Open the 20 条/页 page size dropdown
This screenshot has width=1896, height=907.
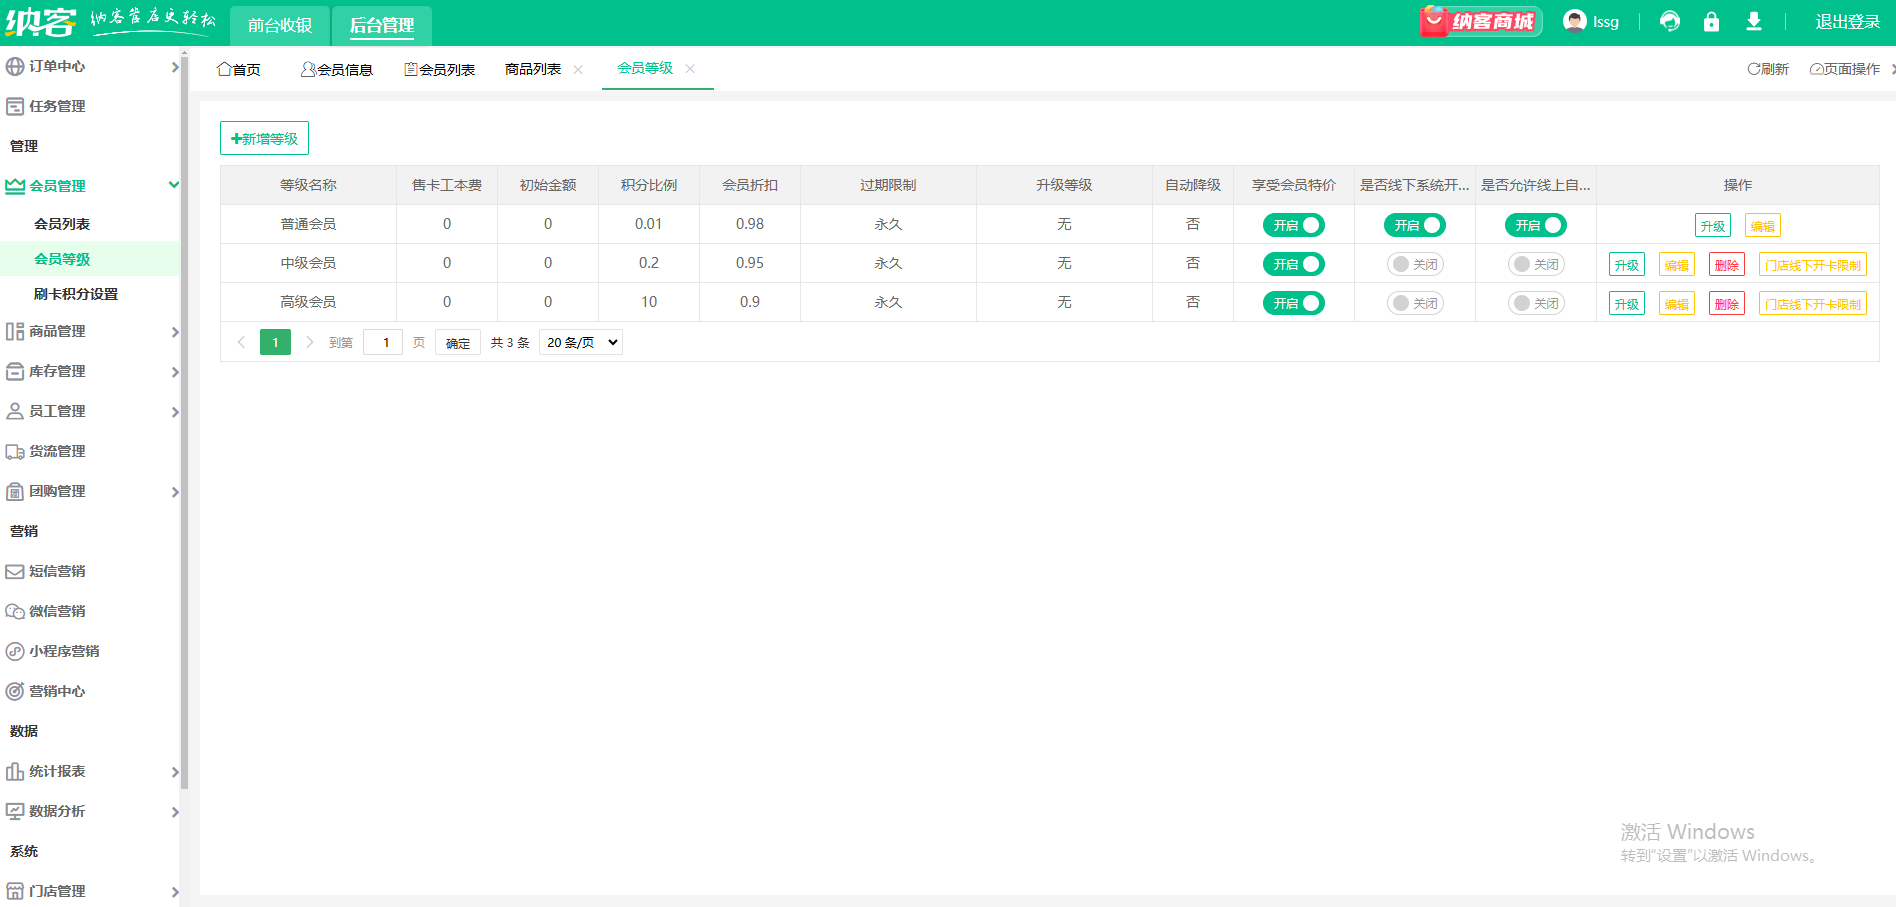point(581,342)
